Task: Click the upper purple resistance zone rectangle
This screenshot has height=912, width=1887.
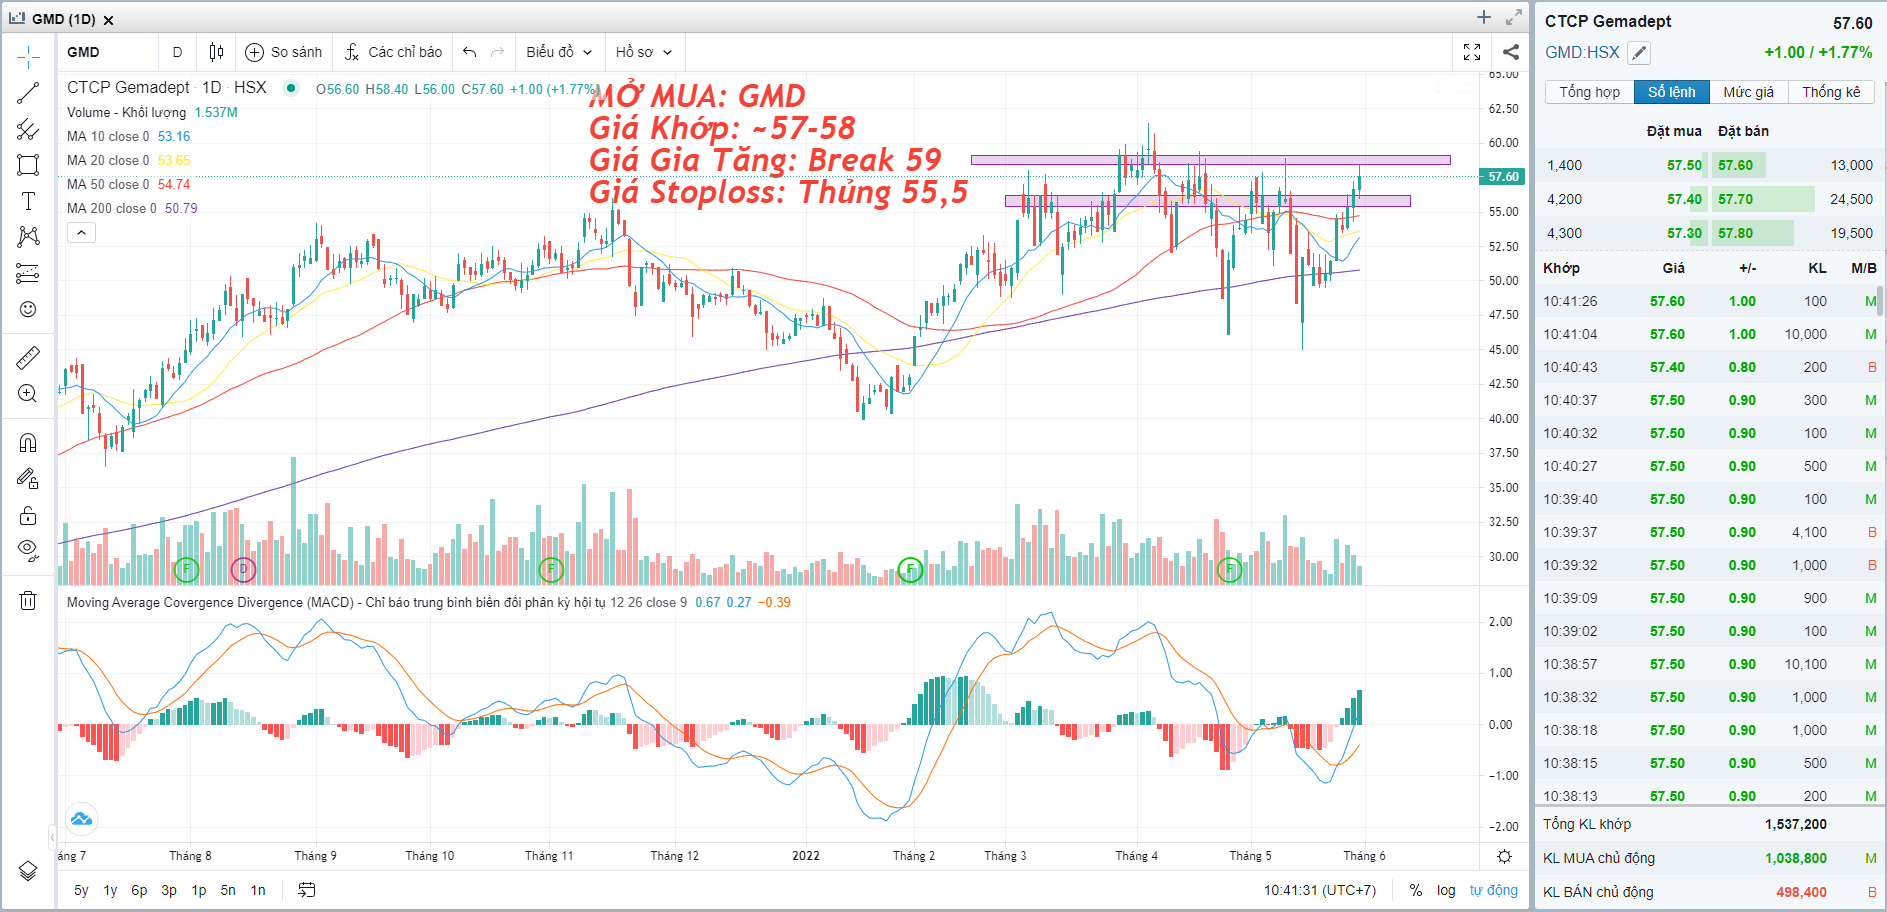Action: 1210,160
